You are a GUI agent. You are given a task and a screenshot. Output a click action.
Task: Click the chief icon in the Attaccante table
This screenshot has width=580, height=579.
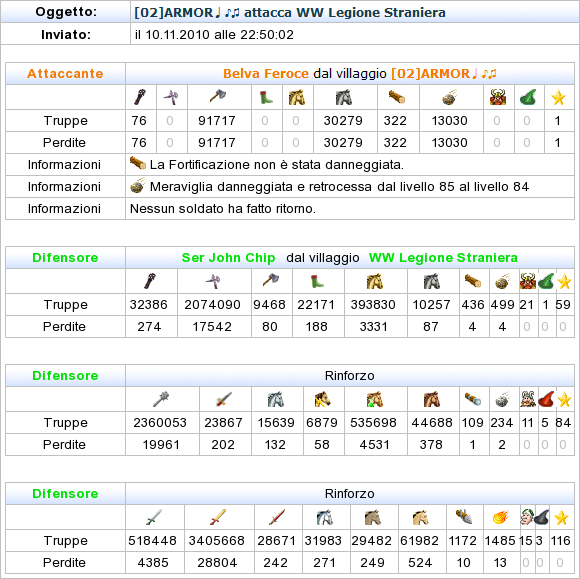[x=498, y=97]
